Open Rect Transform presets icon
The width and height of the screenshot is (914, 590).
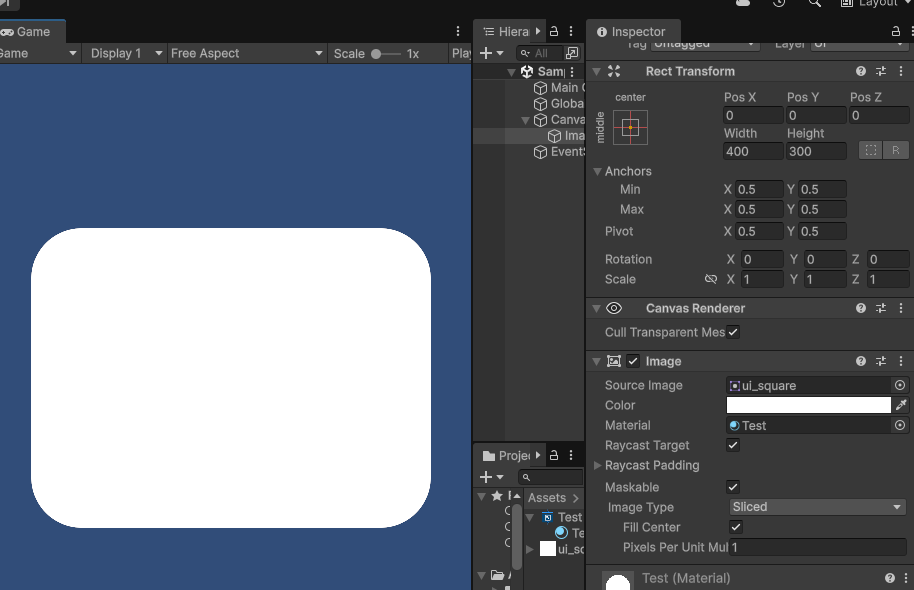pyautogui.click(x=881, y=71)
